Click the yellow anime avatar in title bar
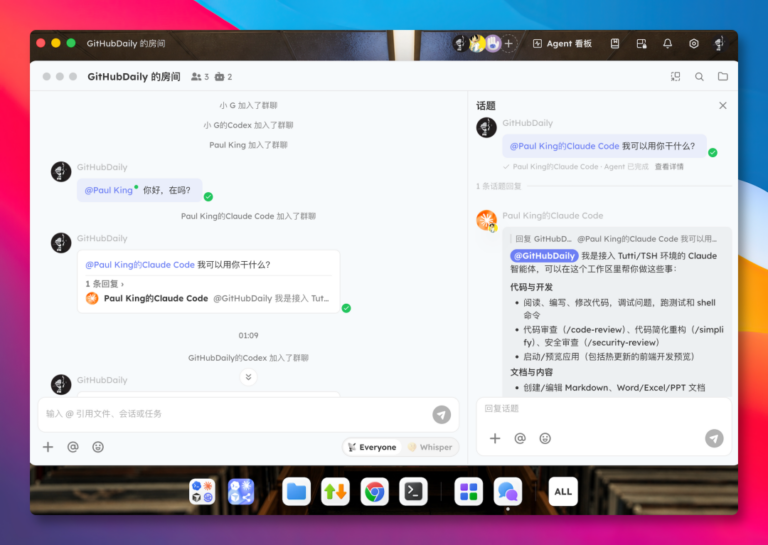Screen dimensions: 768x545 point(477,44)
